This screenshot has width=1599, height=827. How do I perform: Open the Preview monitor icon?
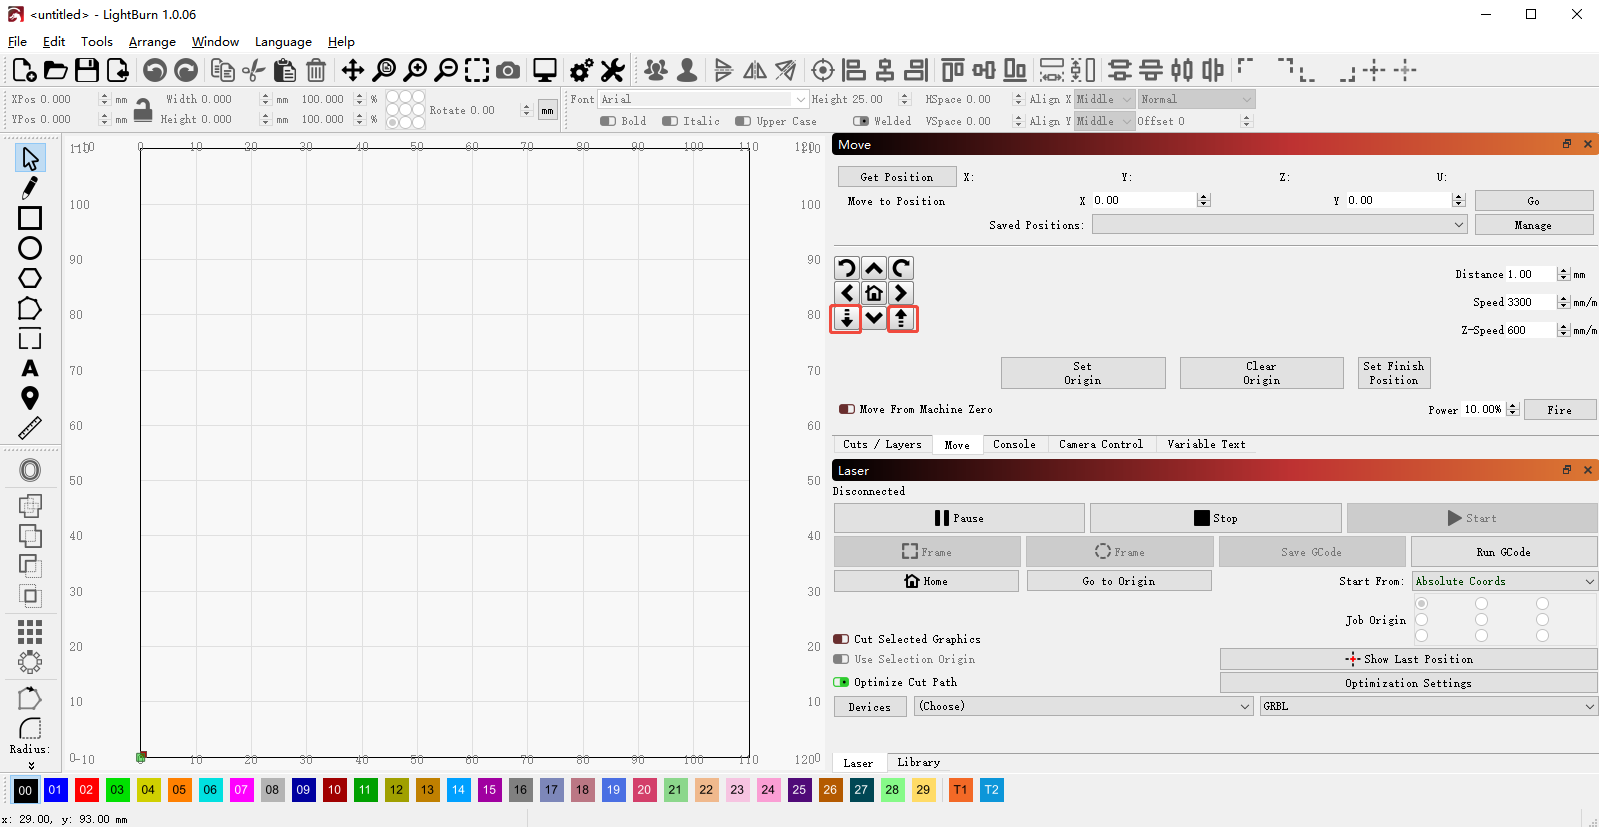545,70
